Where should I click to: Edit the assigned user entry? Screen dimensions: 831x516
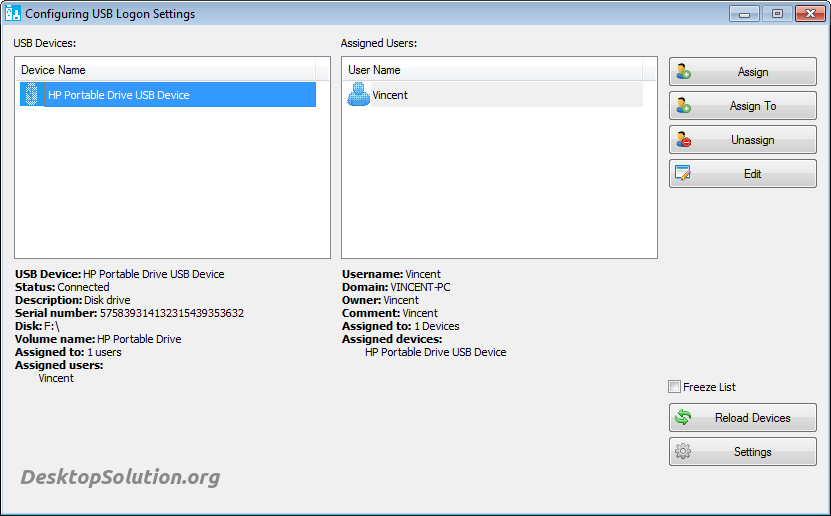742,173
